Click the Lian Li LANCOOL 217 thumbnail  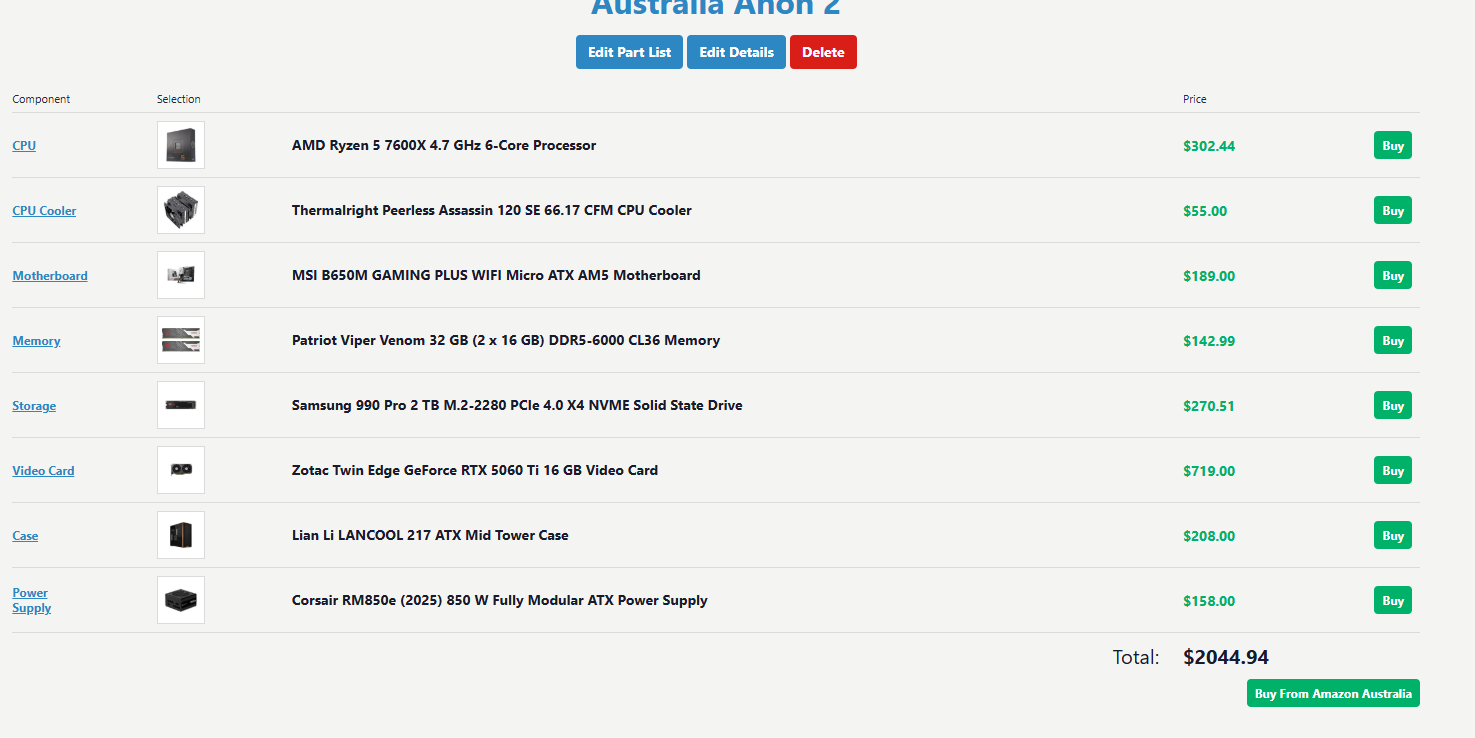[x=181, y=535]
